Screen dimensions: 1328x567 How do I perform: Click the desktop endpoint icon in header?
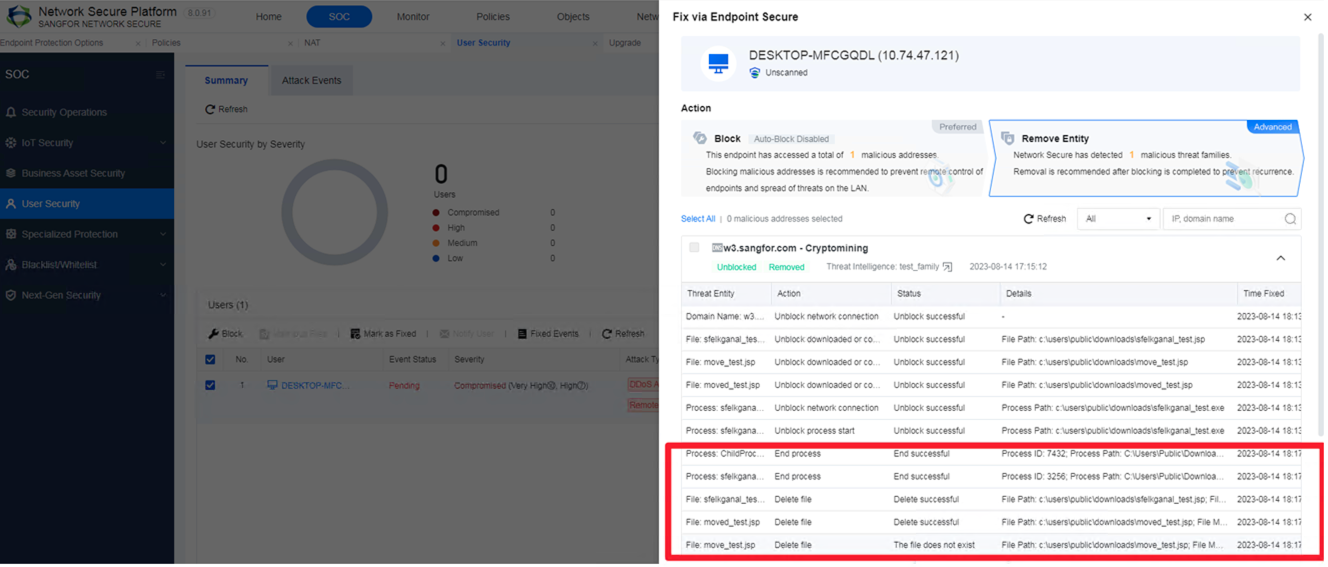[x=718, y=64]
